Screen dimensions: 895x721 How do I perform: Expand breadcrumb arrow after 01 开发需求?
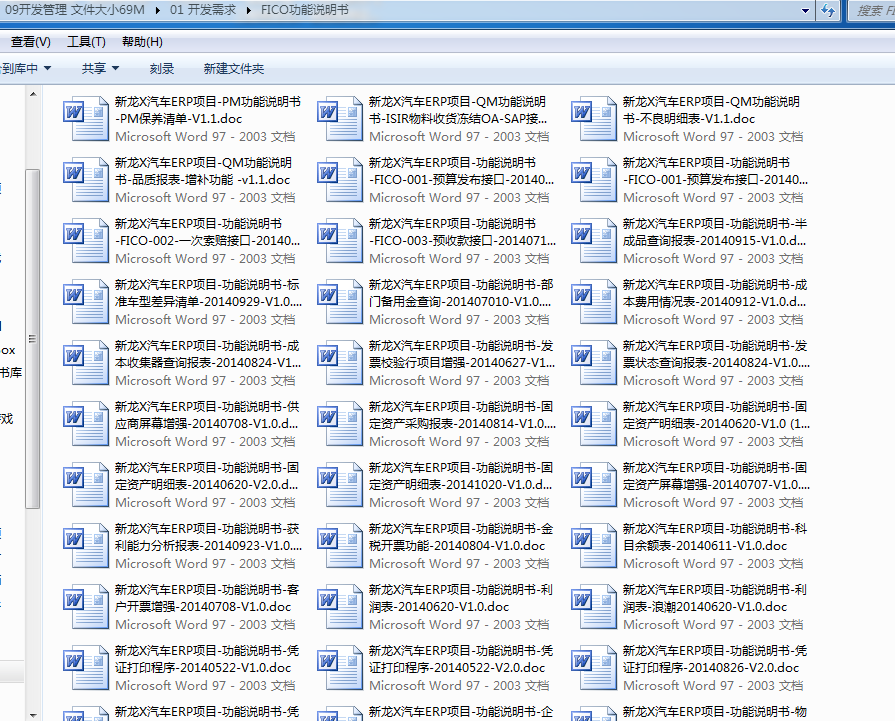click(x=249, y=10)
